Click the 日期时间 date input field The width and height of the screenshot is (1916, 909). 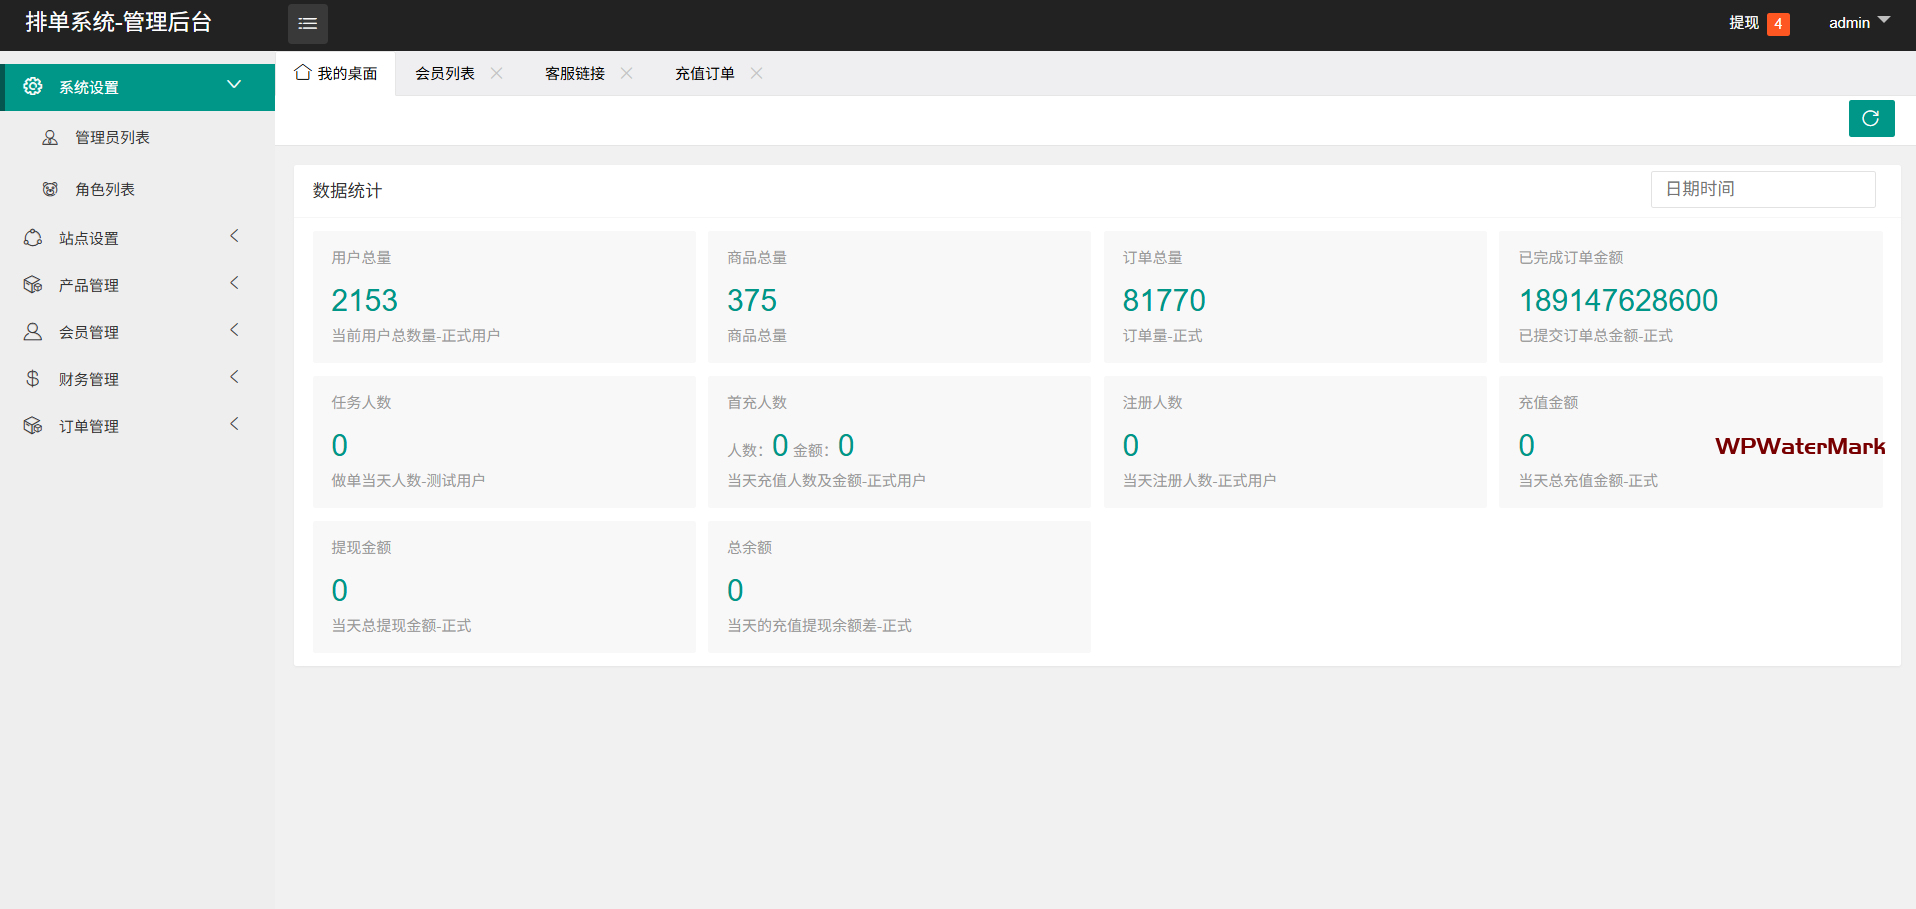1762,189
